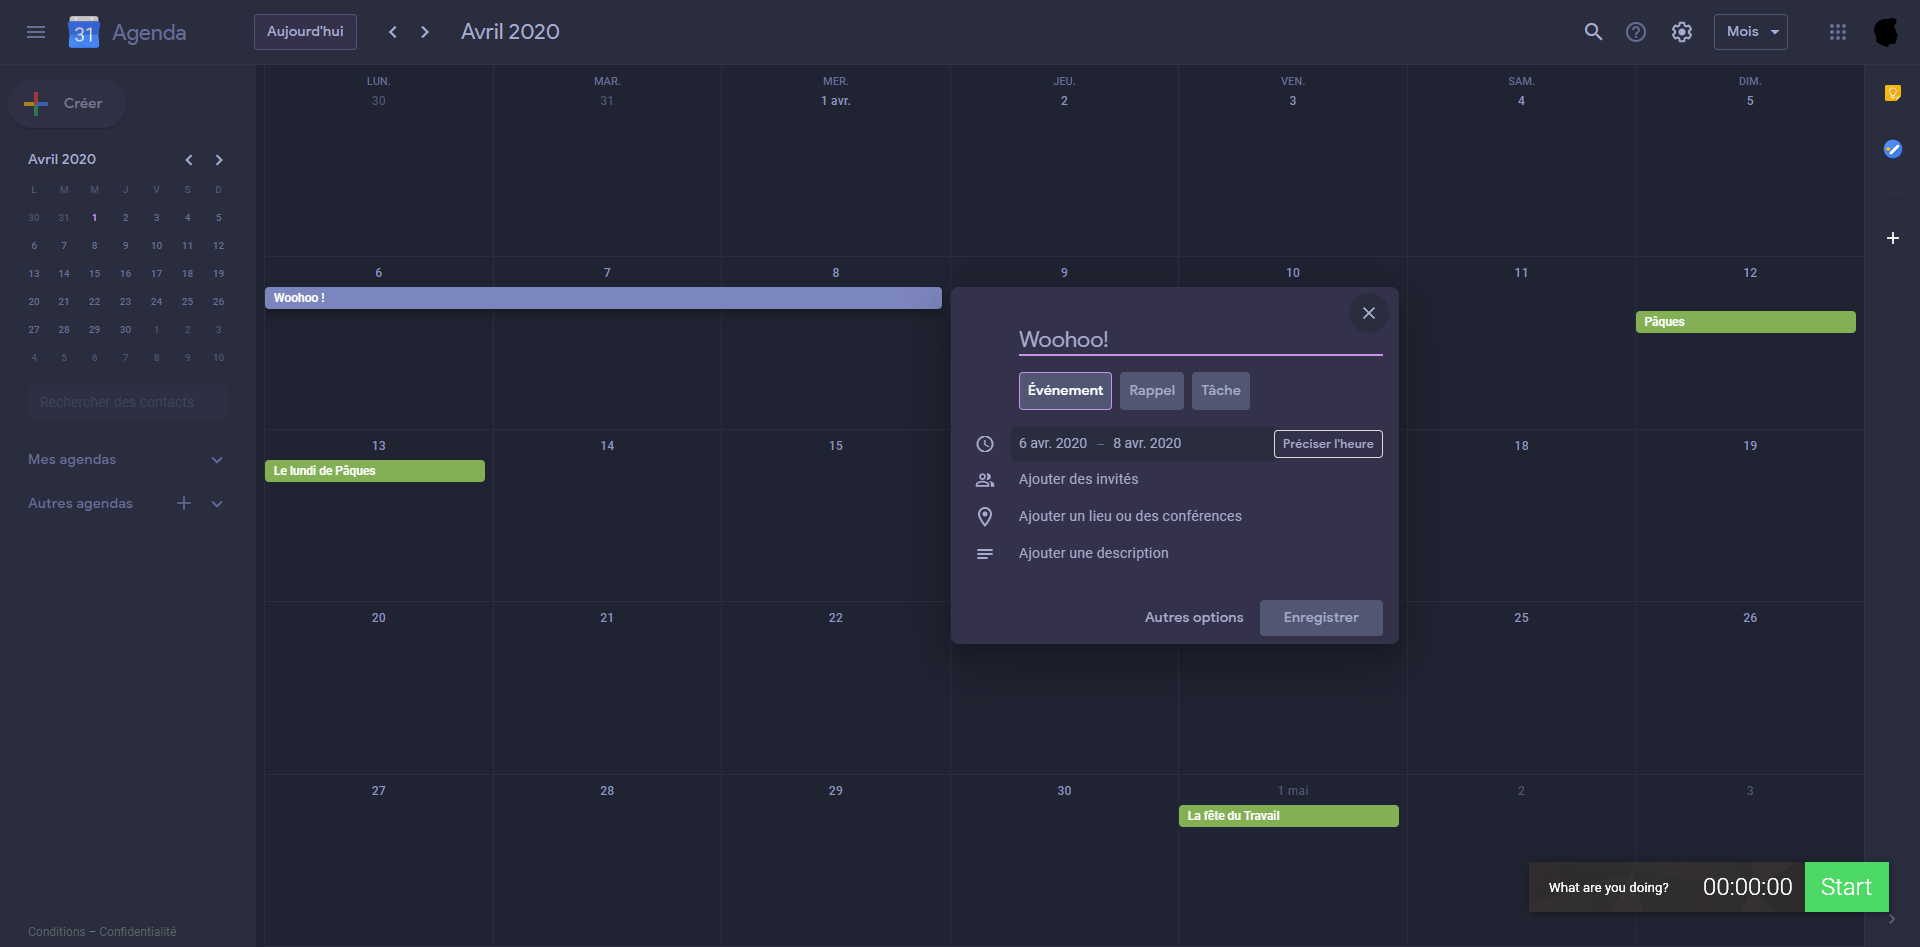Open the settings gear
Image resolution: width=1920 pixels, height=947 pixels.
tap(1682, 32)
